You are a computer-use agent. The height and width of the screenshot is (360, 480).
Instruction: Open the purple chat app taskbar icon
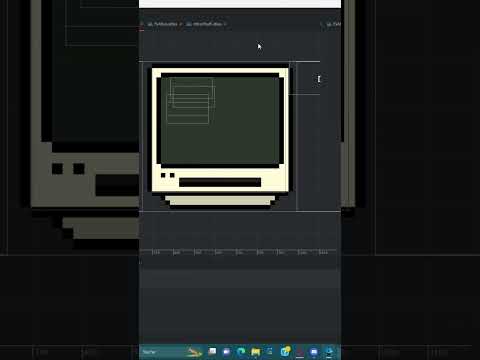(x=226, y=352)
